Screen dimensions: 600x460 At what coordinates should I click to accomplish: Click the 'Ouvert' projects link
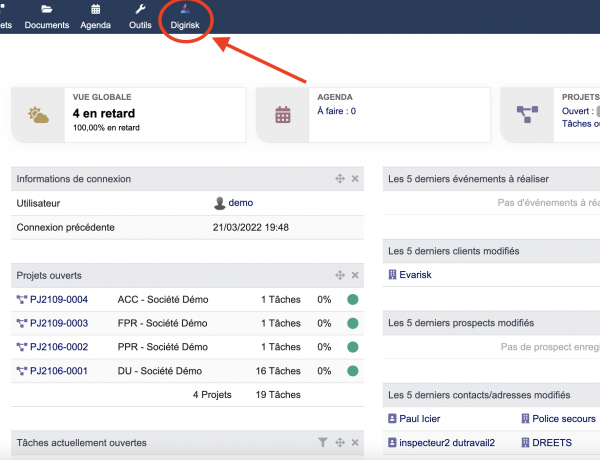pyautogui.click(x=577, y=111)
